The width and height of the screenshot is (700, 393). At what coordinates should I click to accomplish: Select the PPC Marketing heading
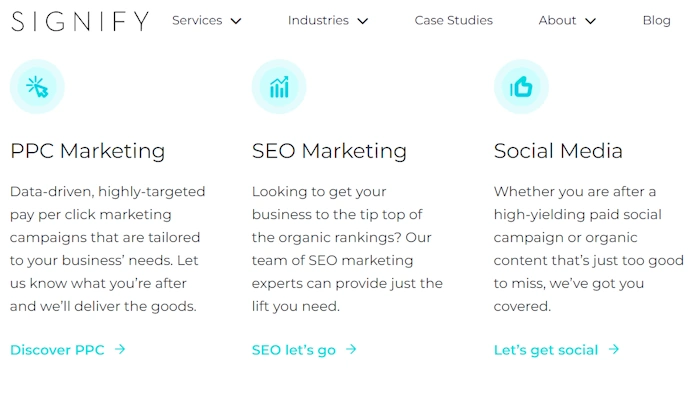88,151
